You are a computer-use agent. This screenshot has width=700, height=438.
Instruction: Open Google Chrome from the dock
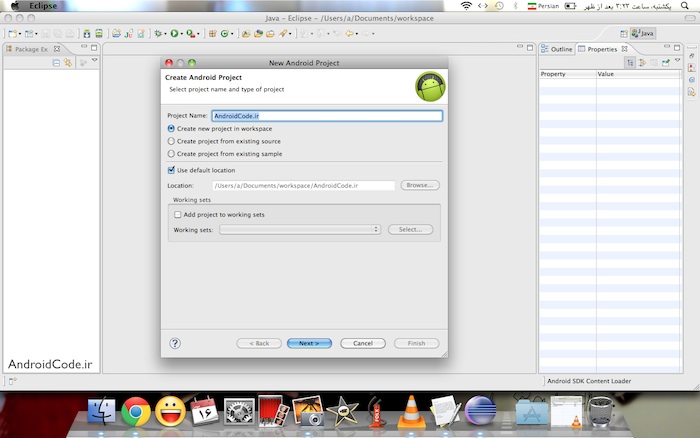(x=136, y=411)
